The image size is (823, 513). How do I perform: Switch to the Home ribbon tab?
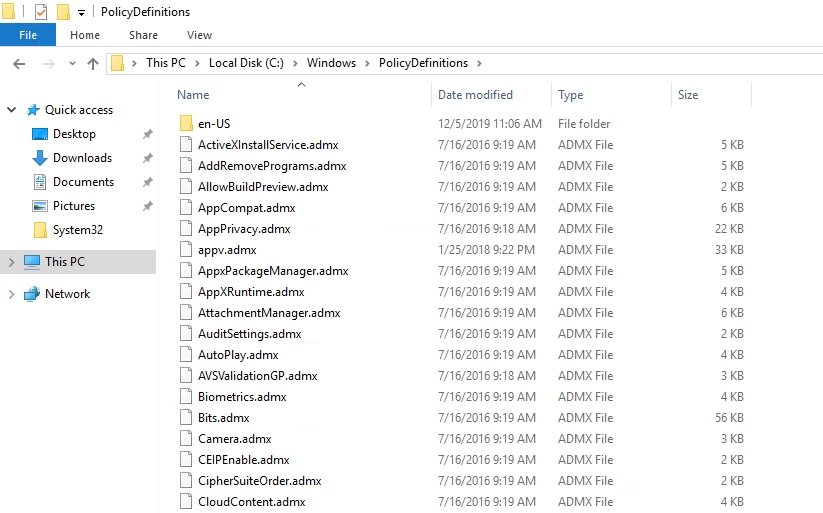click(85, 35)
